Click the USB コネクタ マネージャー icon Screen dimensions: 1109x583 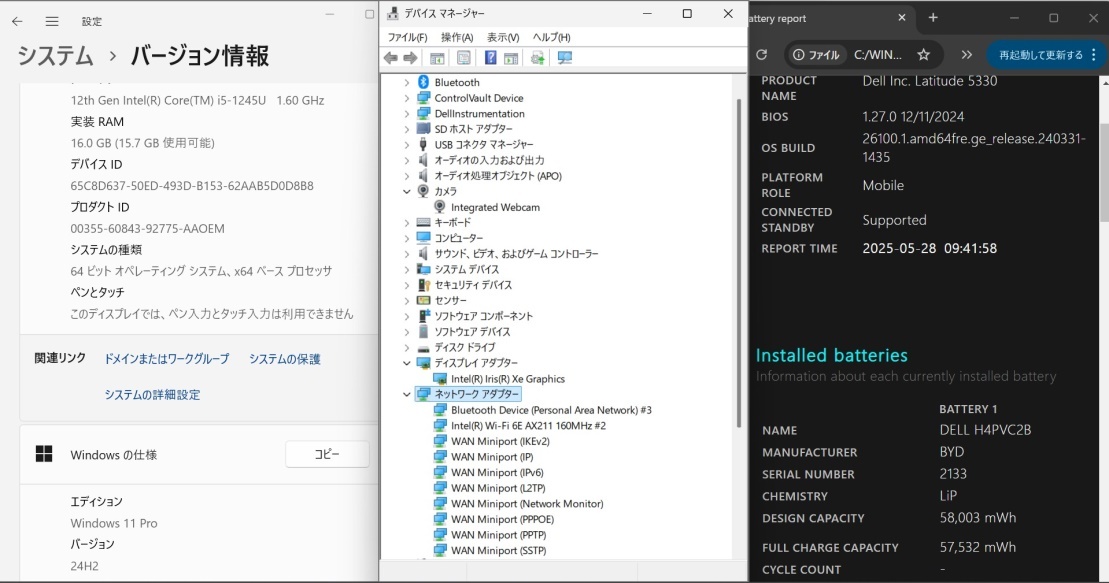point(424,144)
